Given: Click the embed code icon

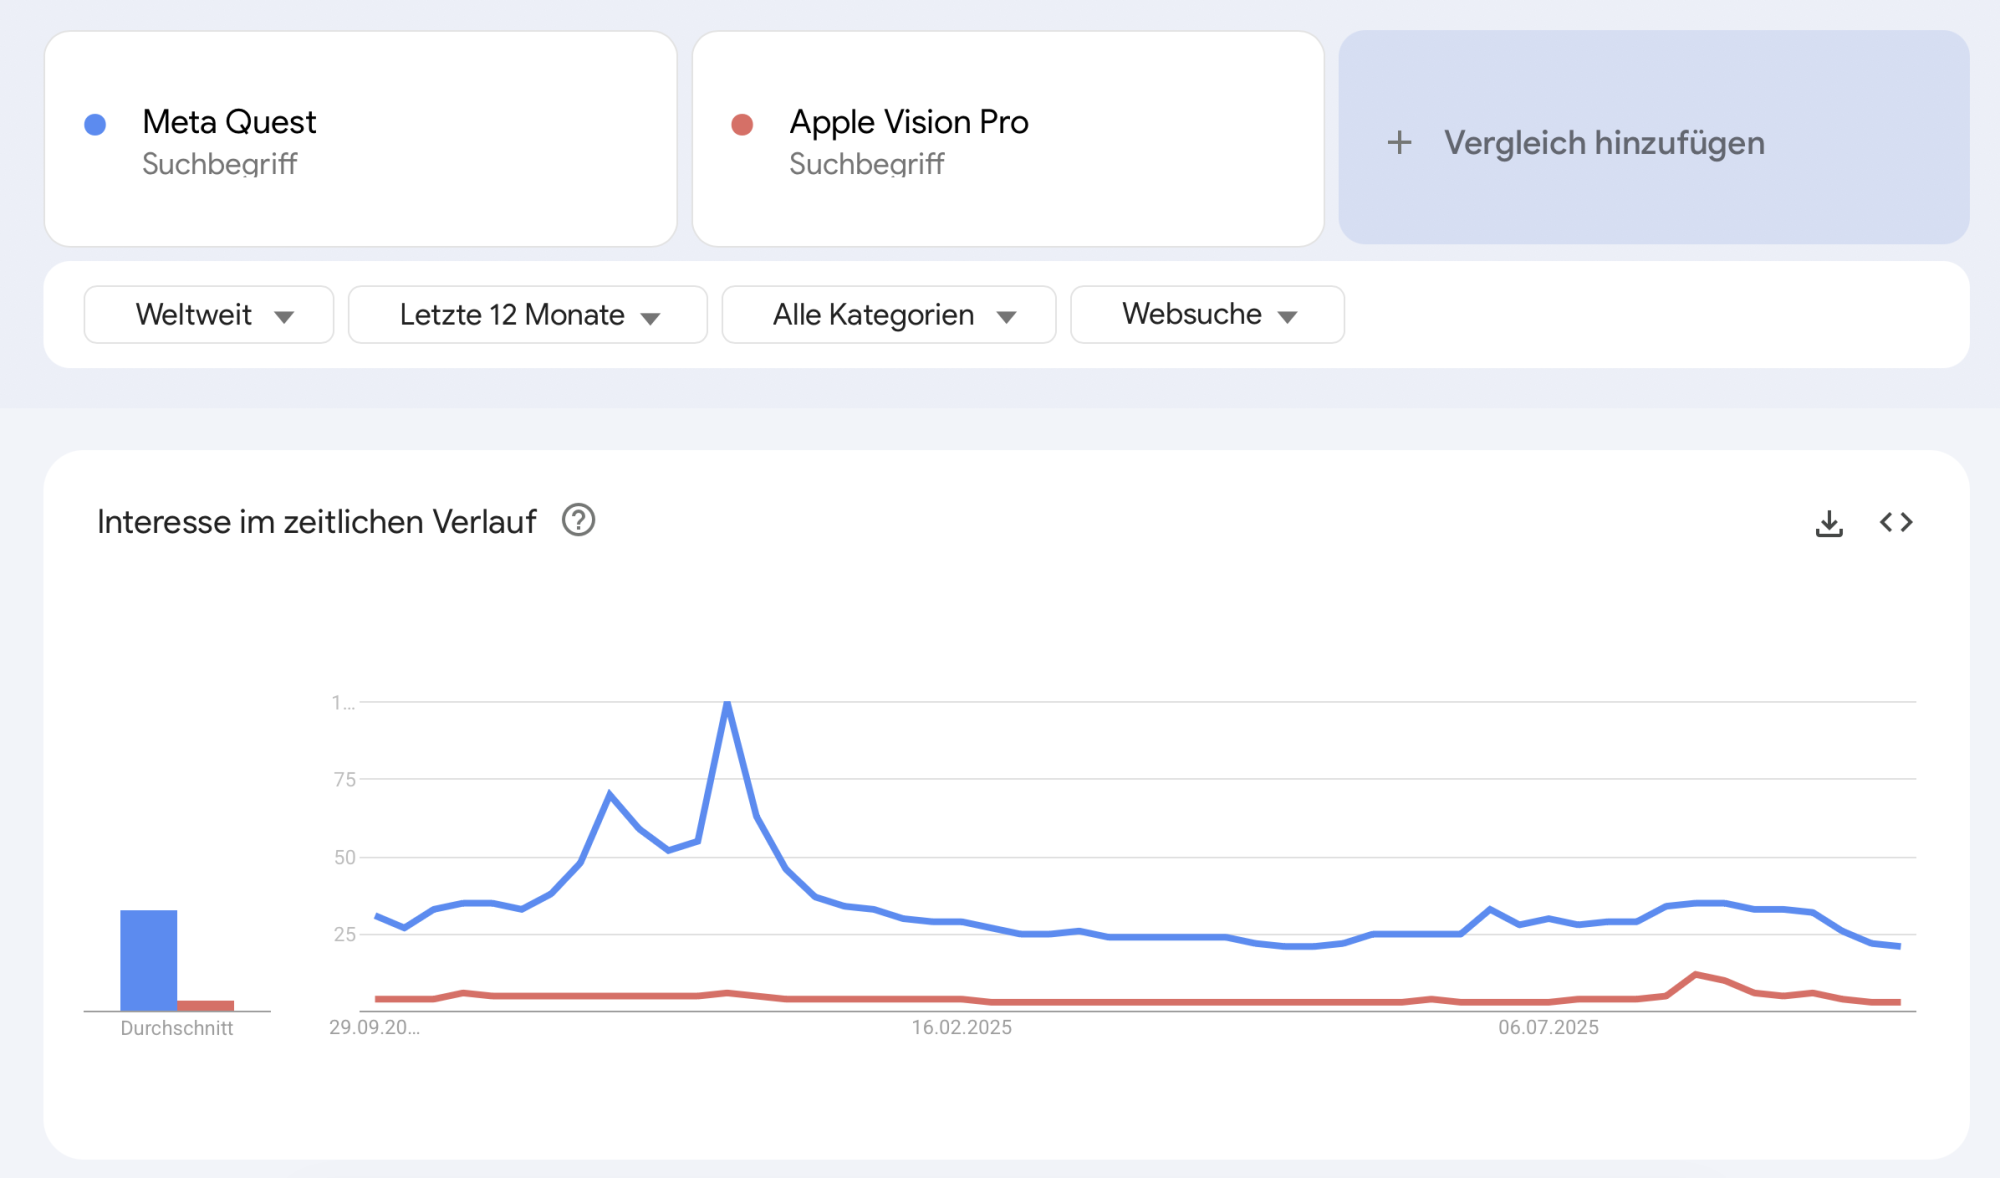Looking at the screenshot, I should [1896, 522].
